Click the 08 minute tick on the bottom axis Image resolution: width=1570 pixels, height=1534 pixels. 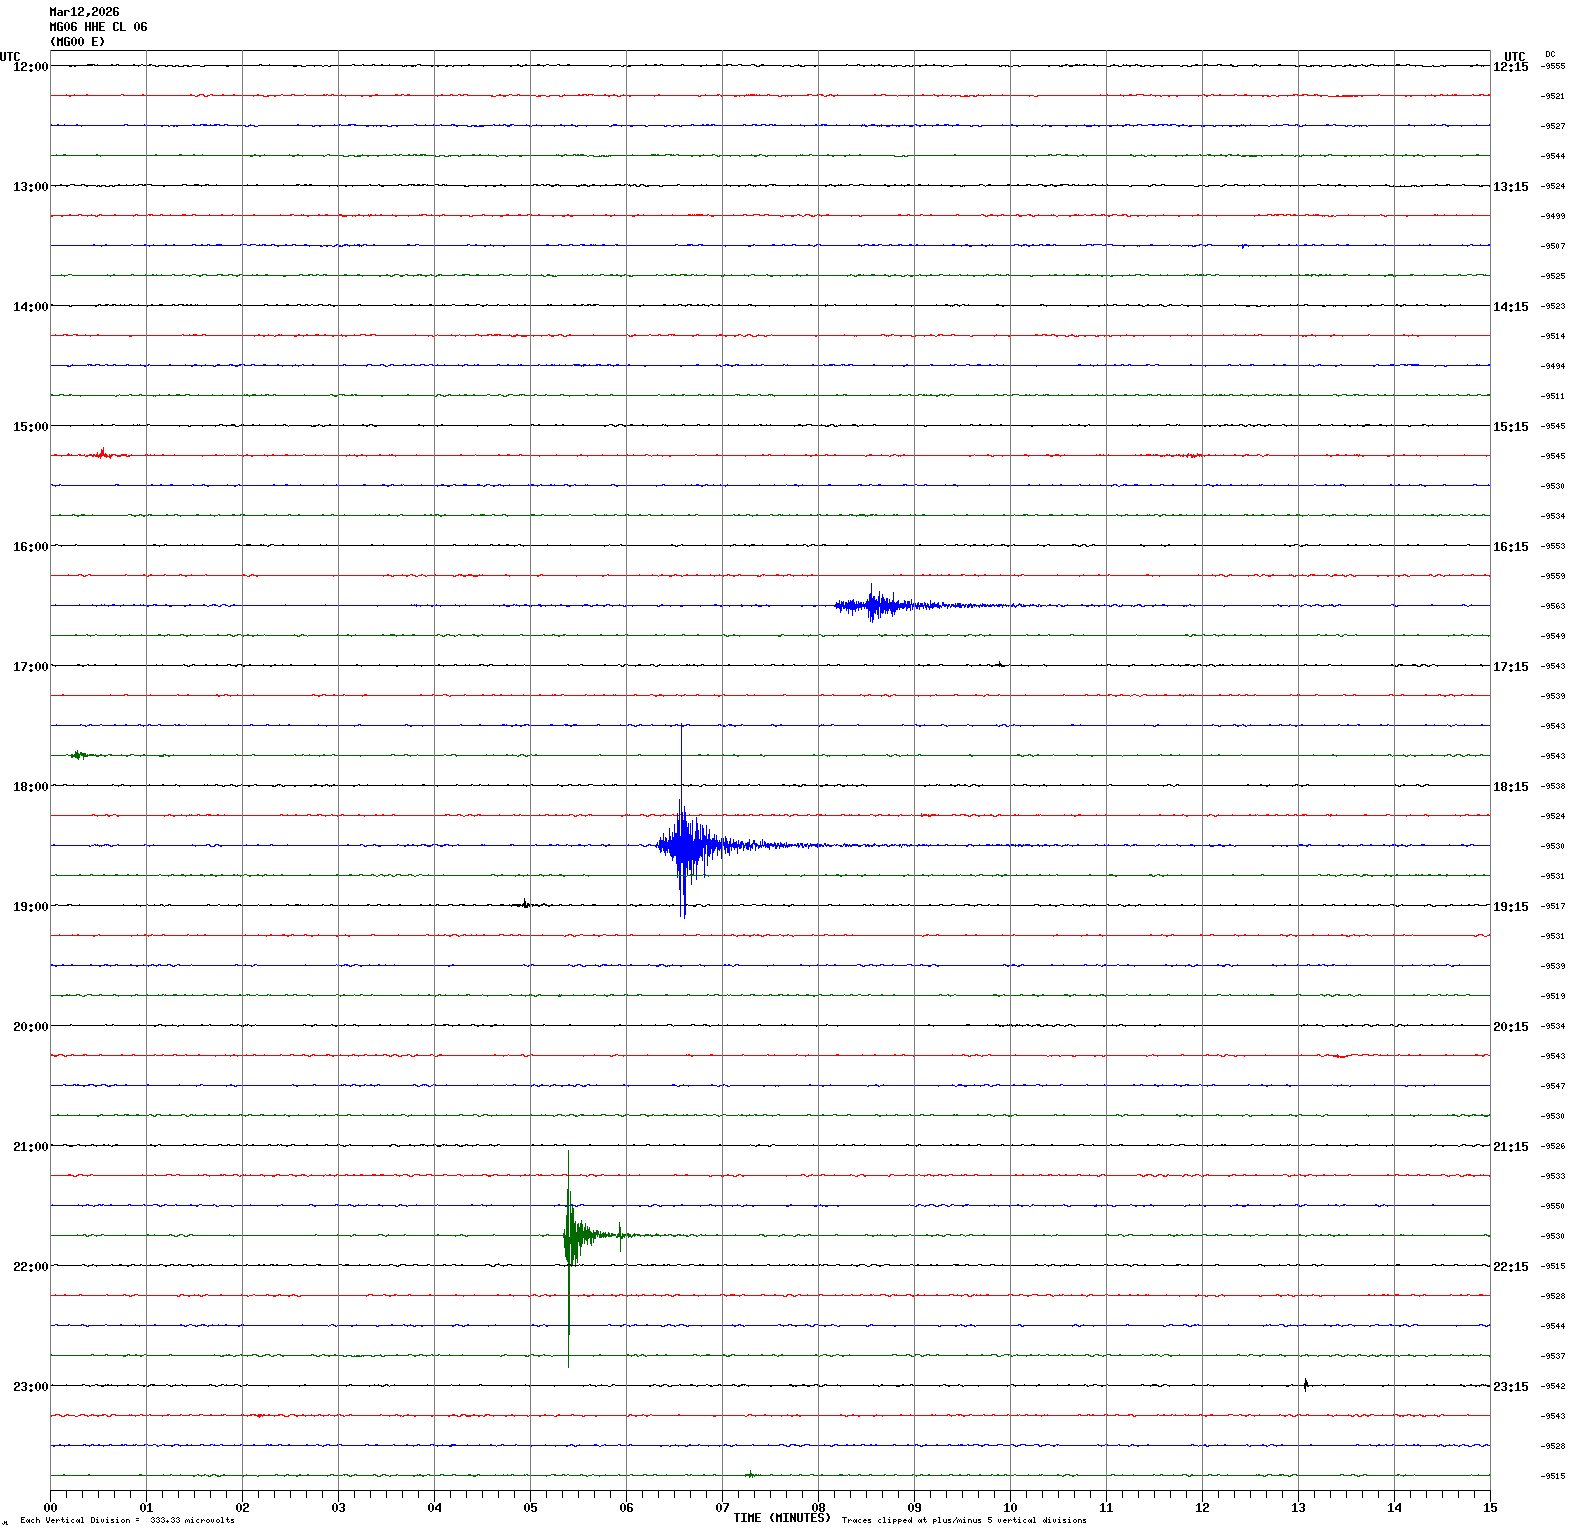(x=818, y=1508)
